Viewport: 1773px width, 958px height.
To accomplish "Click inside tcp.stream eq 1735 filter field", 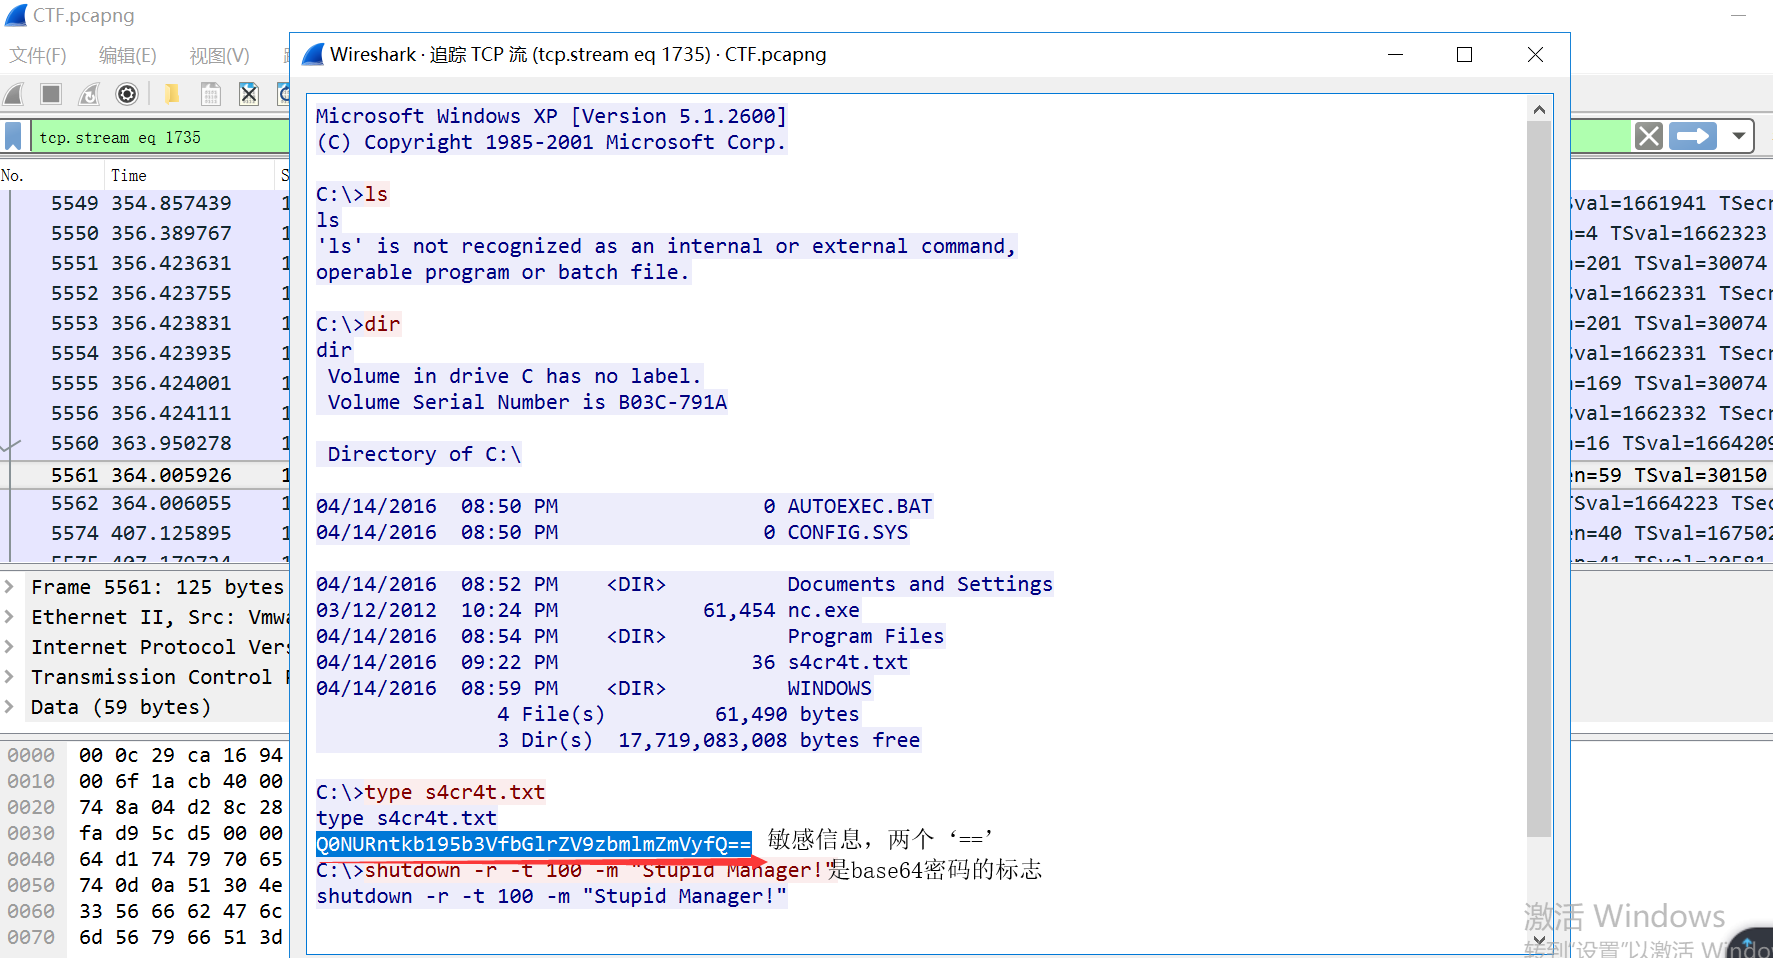I will click(x=160, y=137).
